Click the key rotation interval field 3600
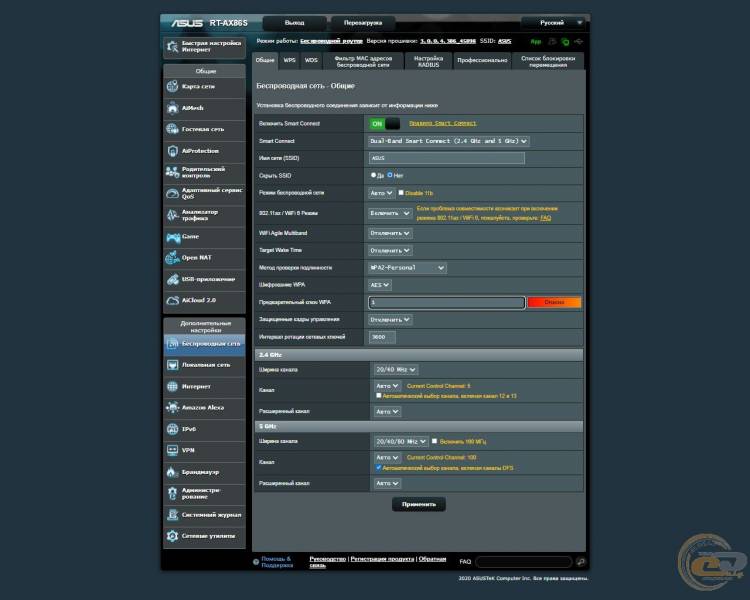This screenshot has width=750, height=600. pos(382,337)
